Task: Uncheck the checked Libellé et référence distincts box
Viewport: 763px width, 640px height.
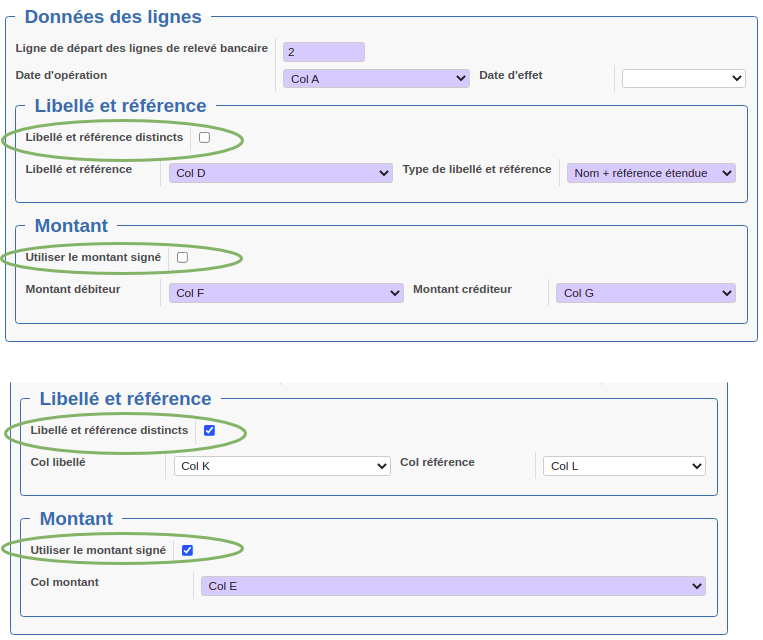Action: [209, 430]
